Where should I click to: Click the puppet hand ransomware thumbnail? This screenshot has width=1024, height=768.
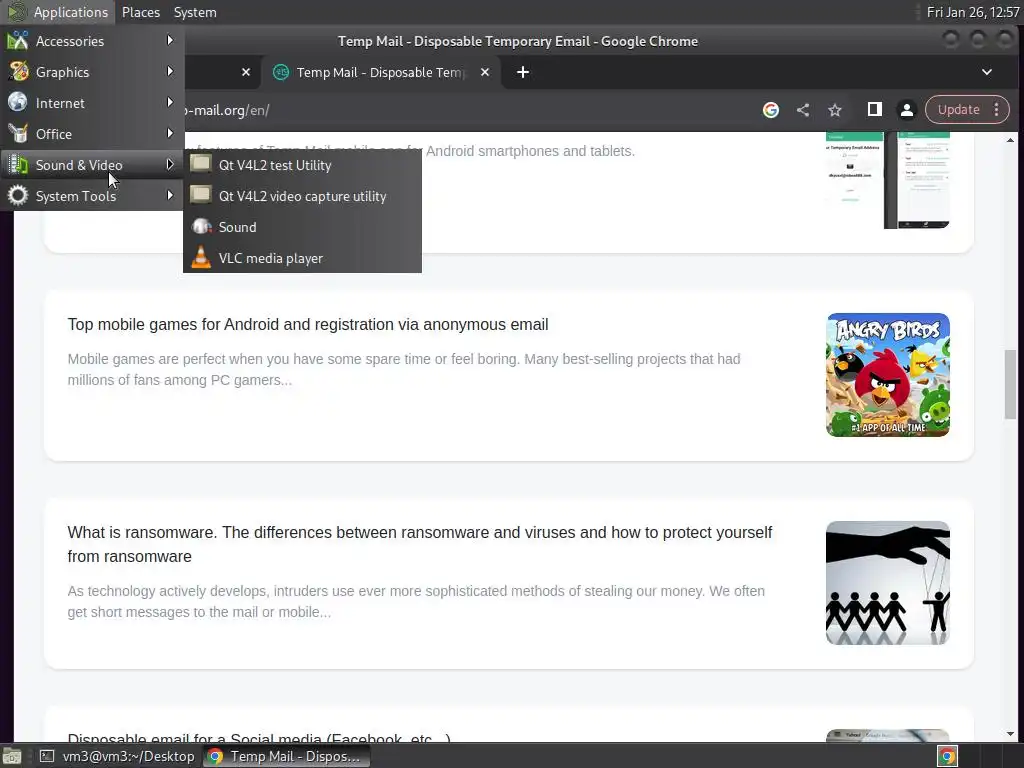[x=888, y=583]
